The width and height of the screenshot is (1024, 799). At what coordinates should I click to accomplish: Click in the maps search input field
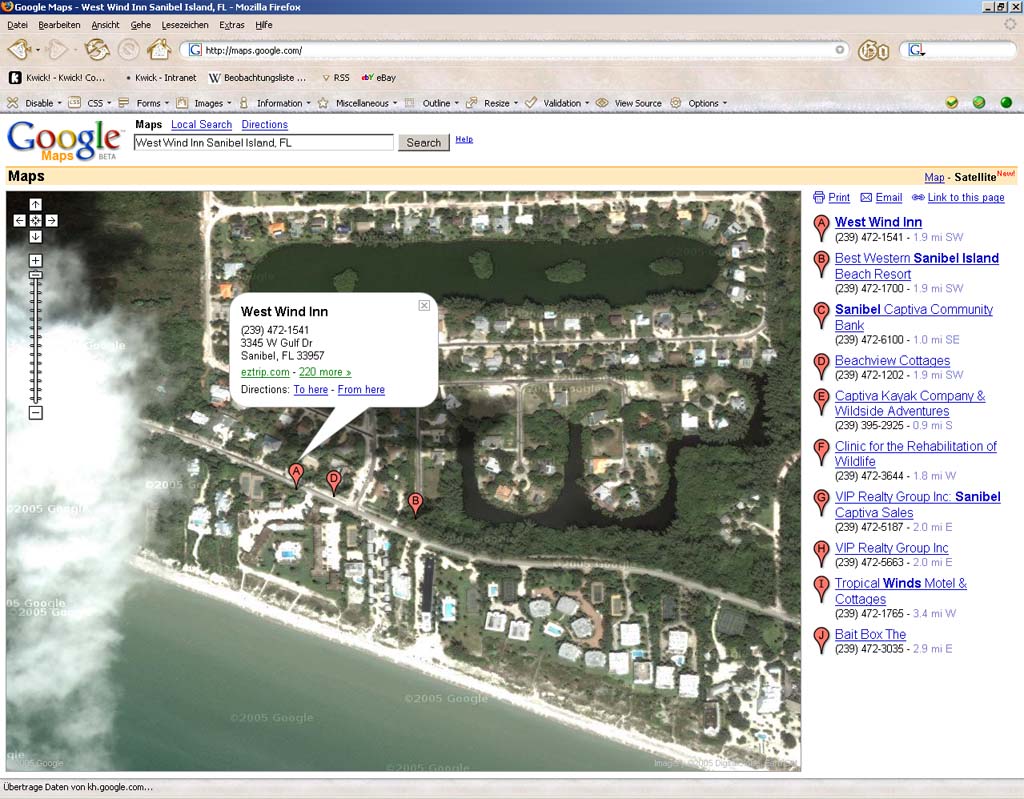(x=264, y=142)
